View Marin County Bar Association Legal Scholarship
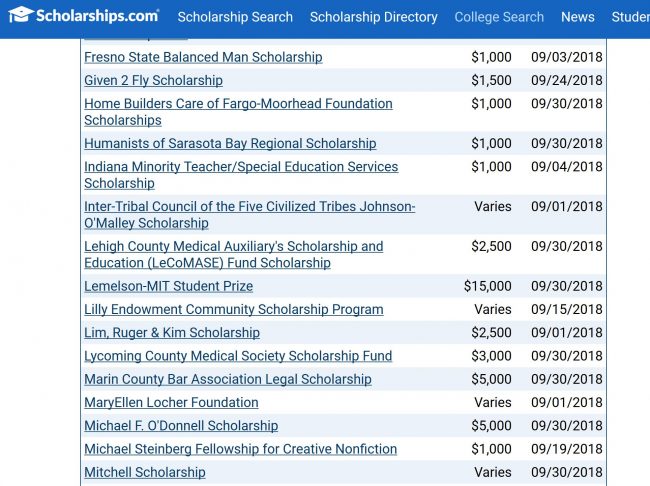The height and width of the screenshot is (486, 650). [227, 380]
